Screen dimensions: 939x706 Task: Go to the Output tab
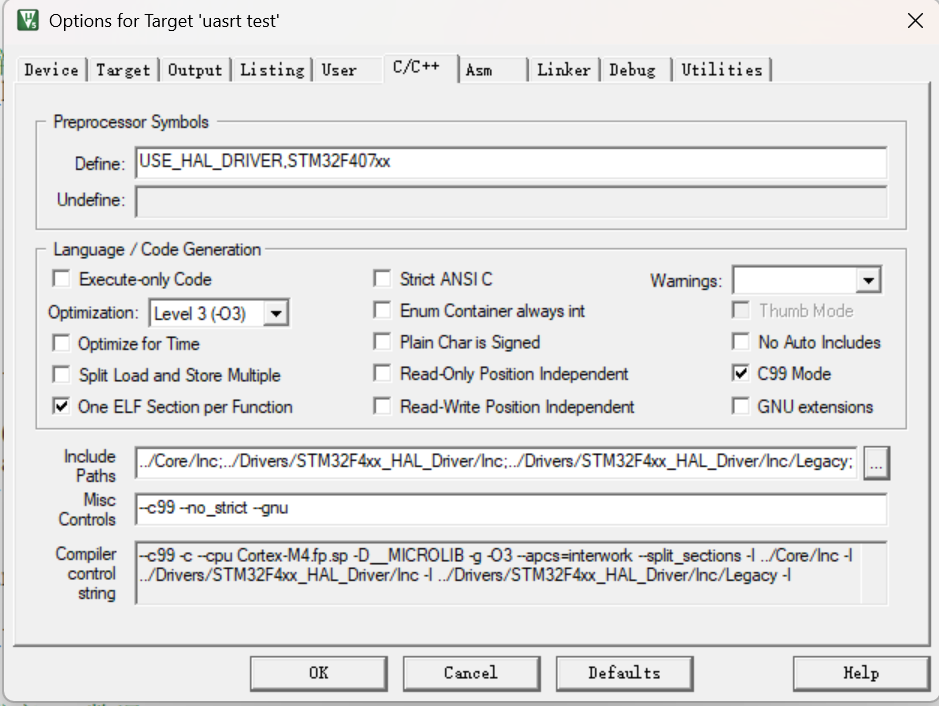tap(195, 70)
